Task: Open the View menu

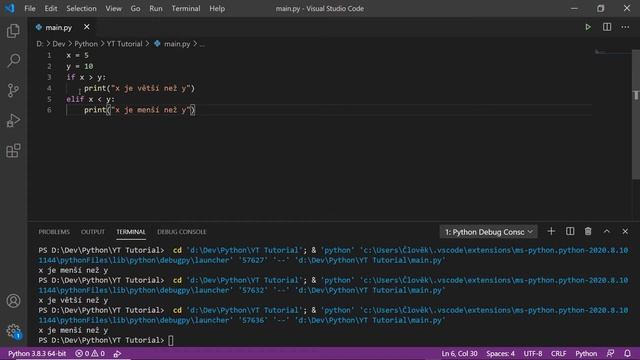Action: click(113, 9)
